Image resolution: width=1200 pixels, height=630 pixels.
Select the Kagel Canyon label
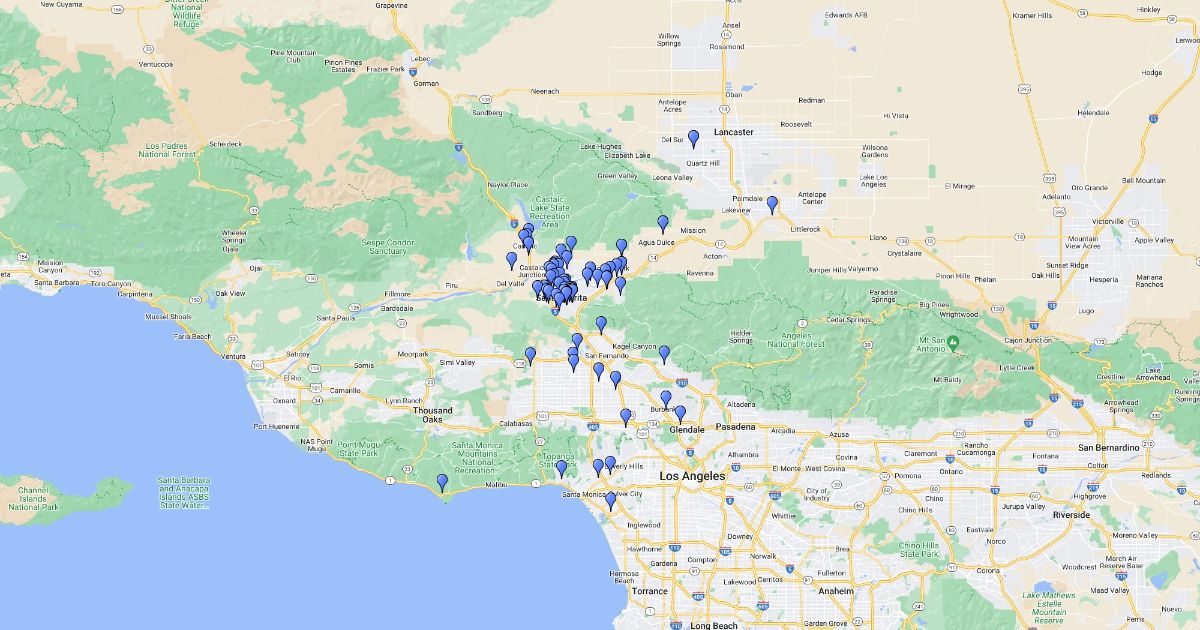click(x=635, y=347)
